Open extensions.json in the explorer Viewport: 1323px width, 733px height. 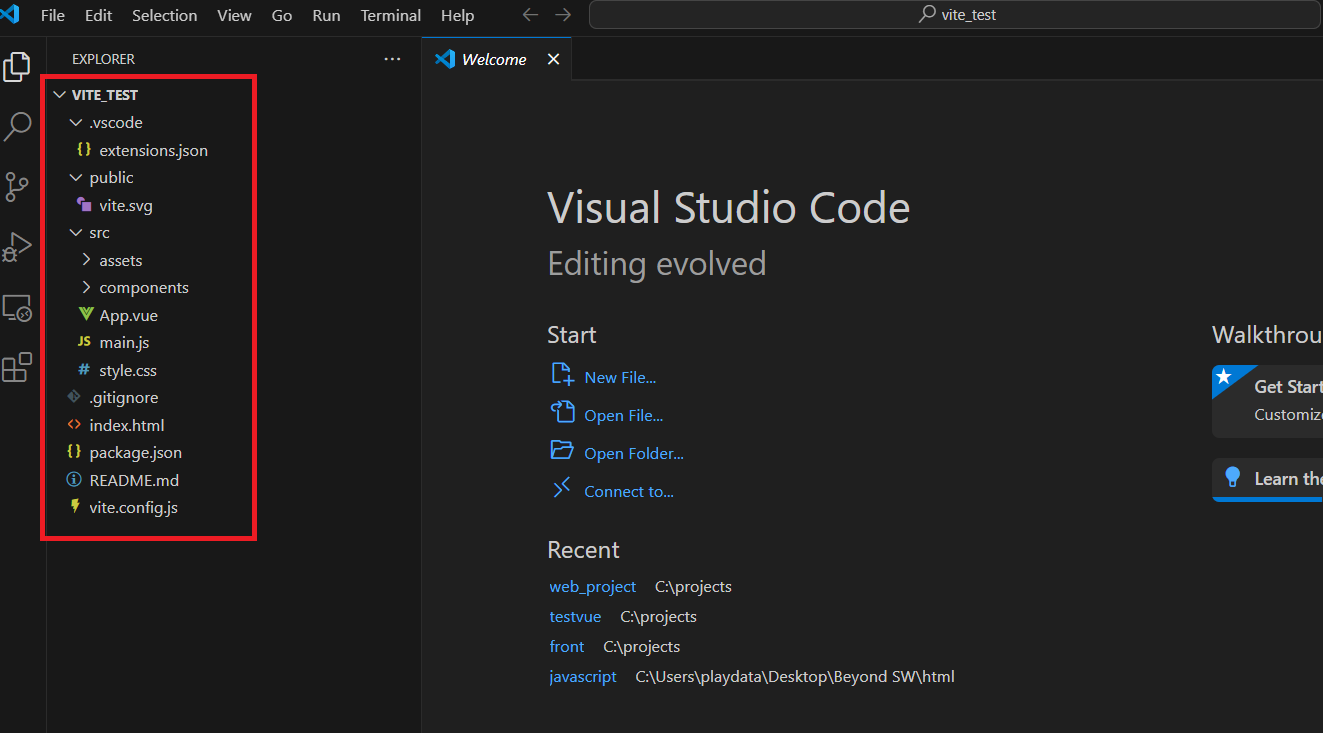click(152, 150)
